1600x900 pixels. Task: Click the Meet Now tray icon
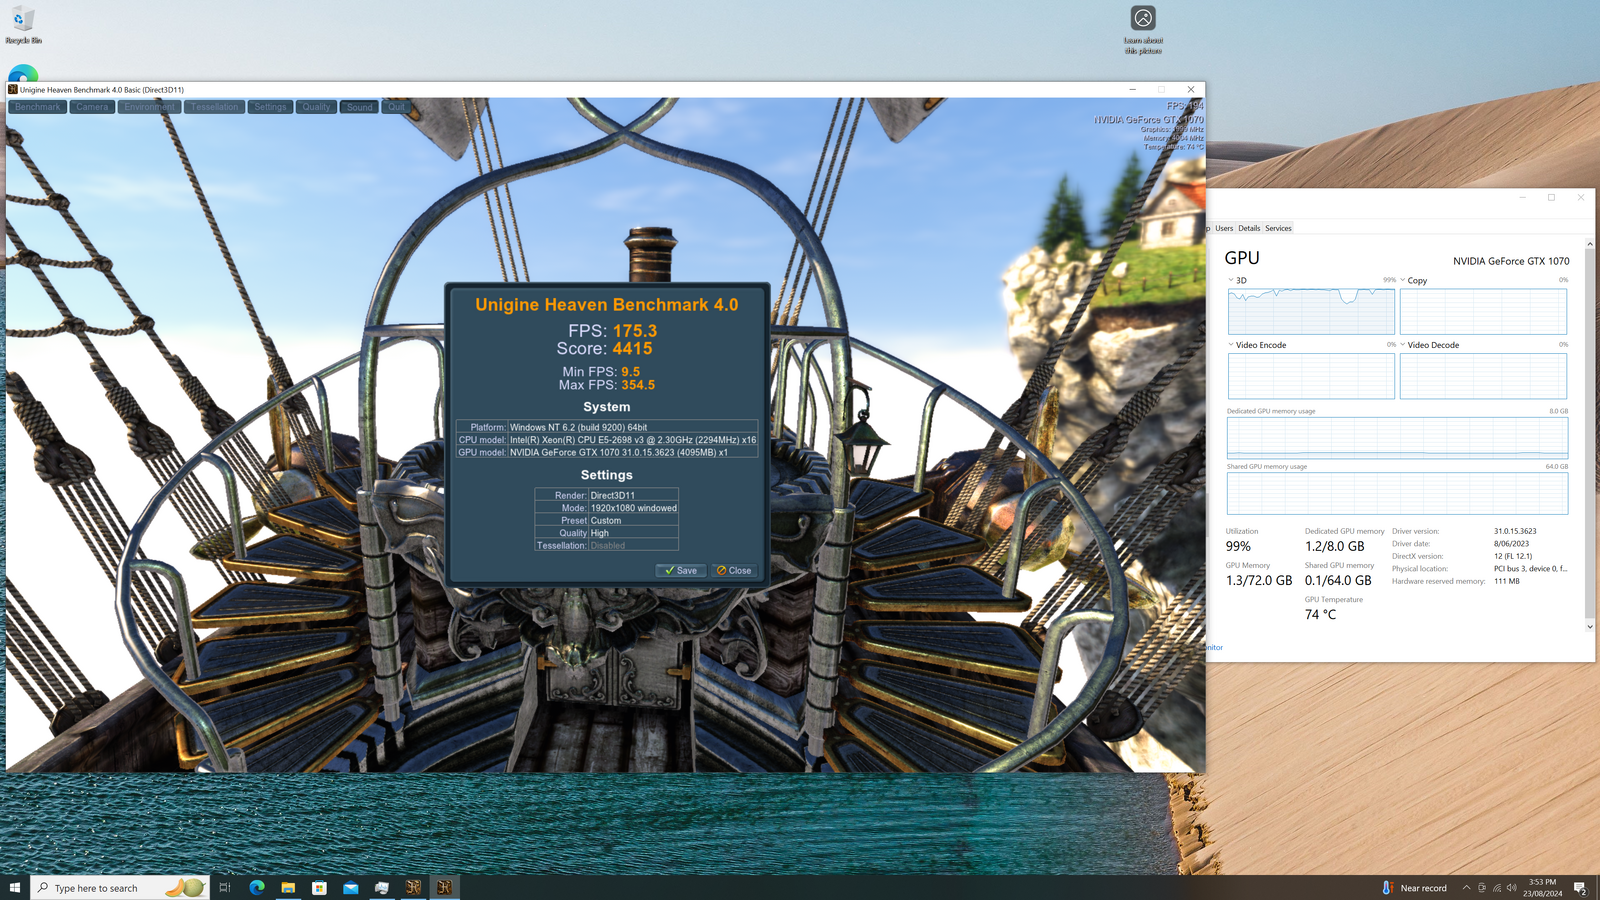pos(1482,888)
